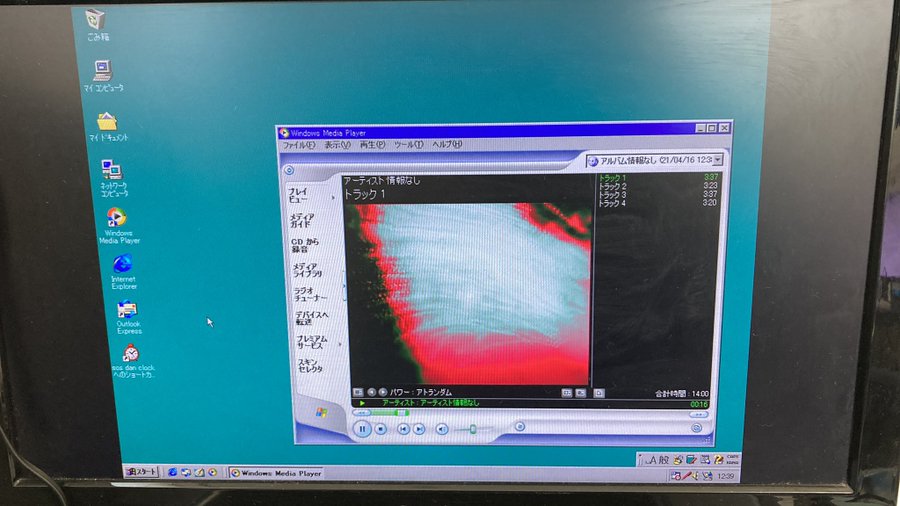Launch Internet Explorer from quick launch
Viewport: 900px width, 506px height.
[x=172, y=472]
